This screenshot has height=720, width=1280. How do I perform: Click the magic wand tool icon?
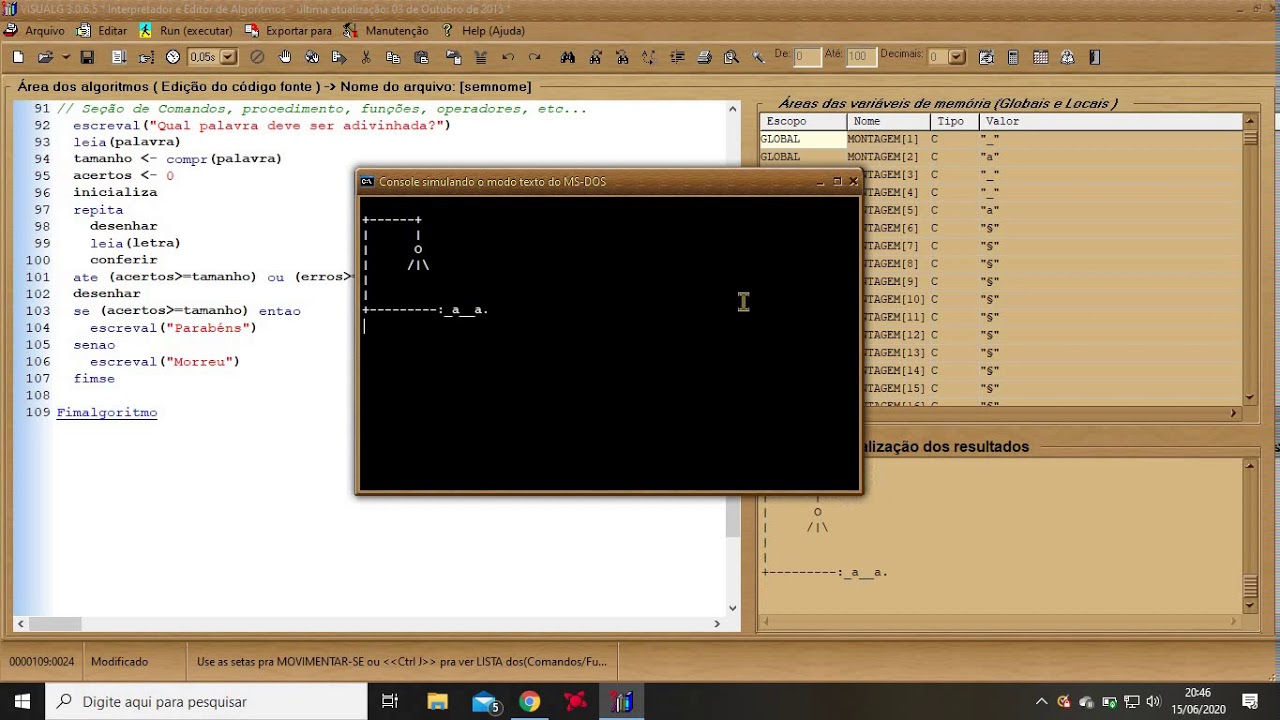pyautogui.click(x=758, y=57)
